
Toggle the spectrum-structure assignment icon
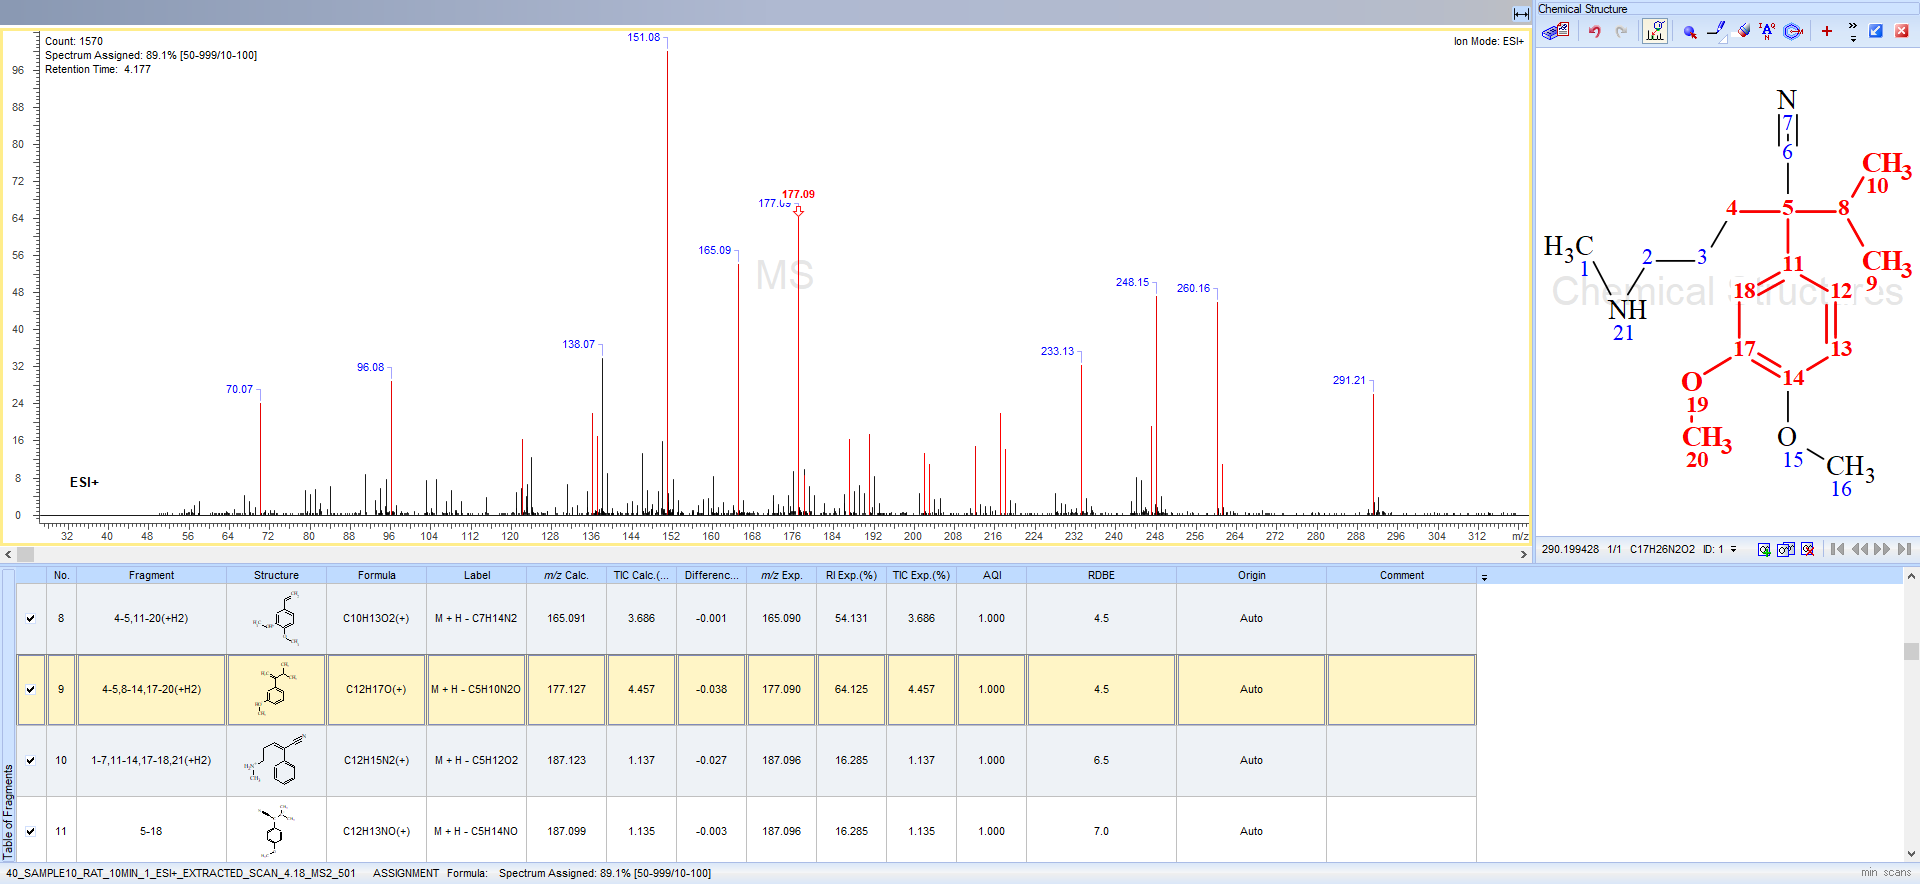(1655, 32)
